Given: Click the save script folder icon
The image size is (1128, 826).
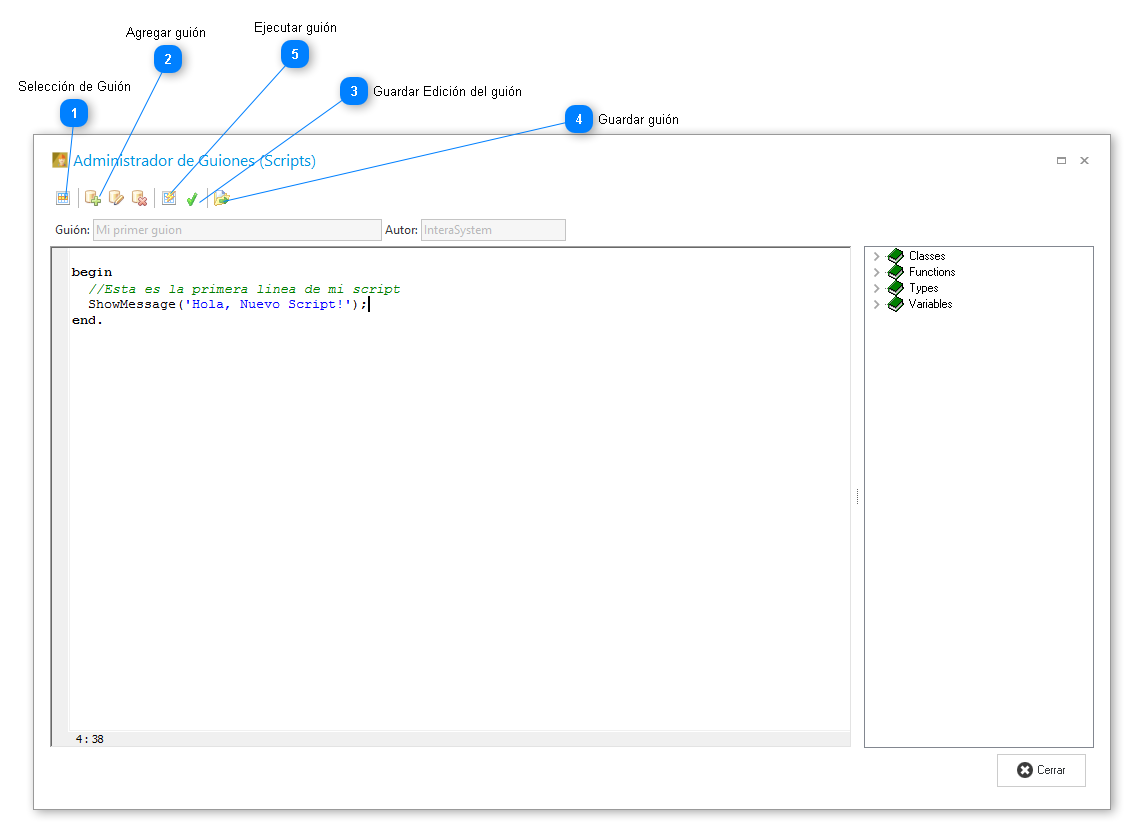Looking at the screenshot, I should [x=221, y=199].
